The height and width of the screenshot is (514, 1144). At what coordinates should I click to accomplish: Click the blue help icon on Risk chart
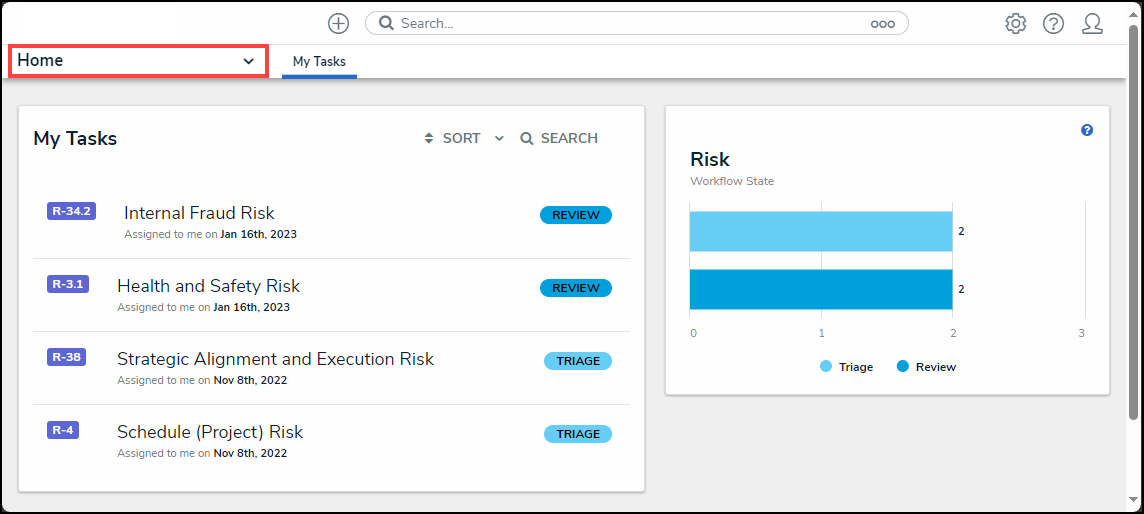(1087, 130)
